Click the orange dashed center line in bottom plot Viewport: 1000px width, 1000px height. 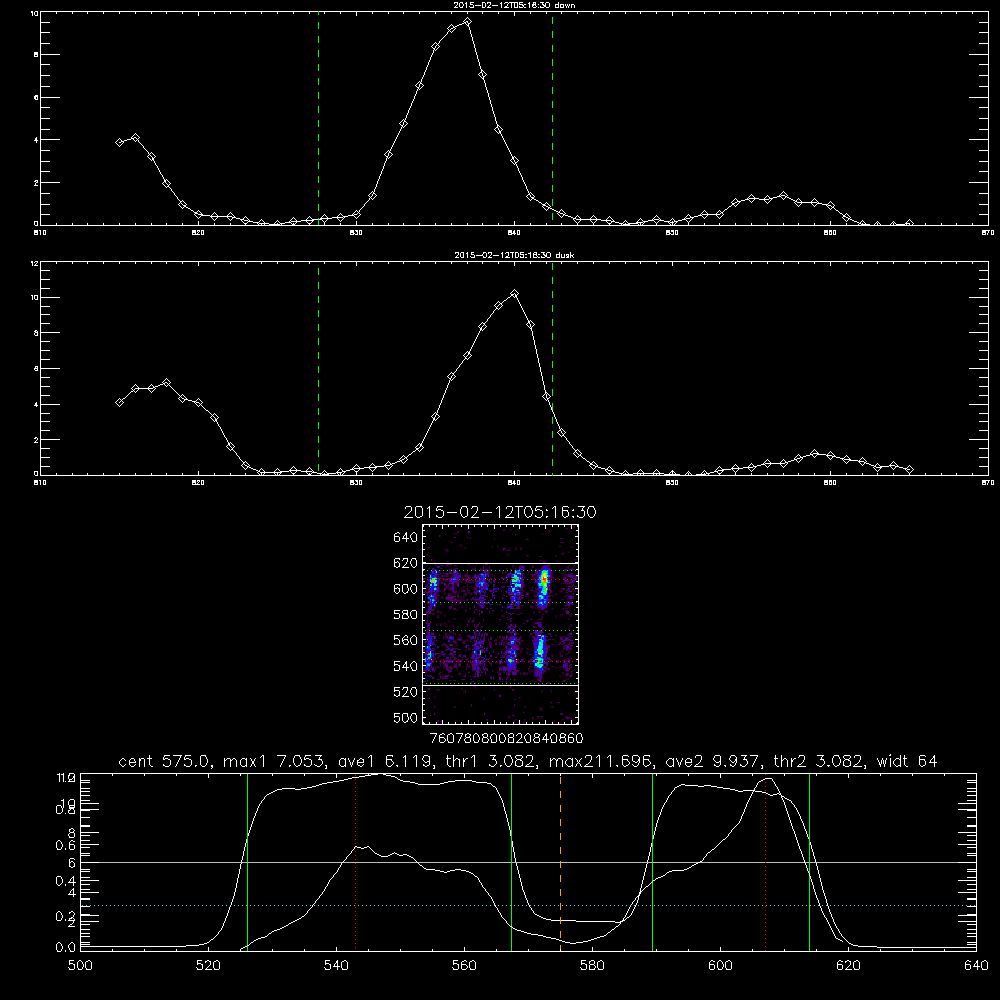click(x=561, y=861)
